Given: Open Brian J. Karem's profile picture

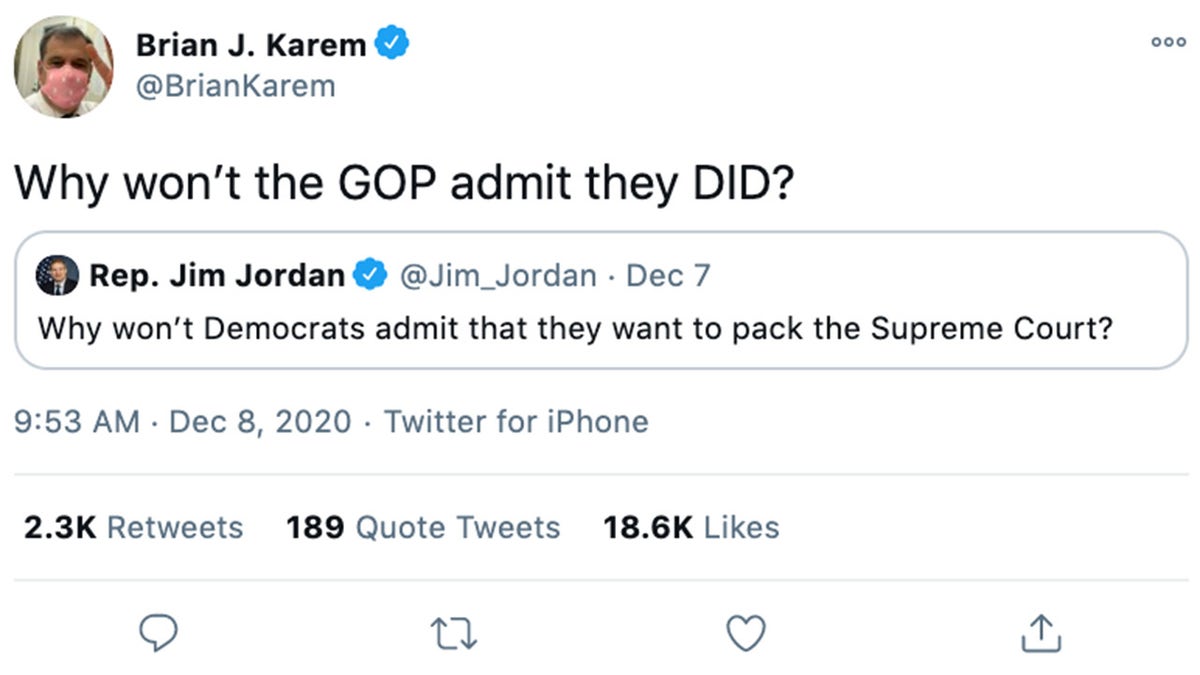Looking at the screenshot, I should click(x=63, y=68).
